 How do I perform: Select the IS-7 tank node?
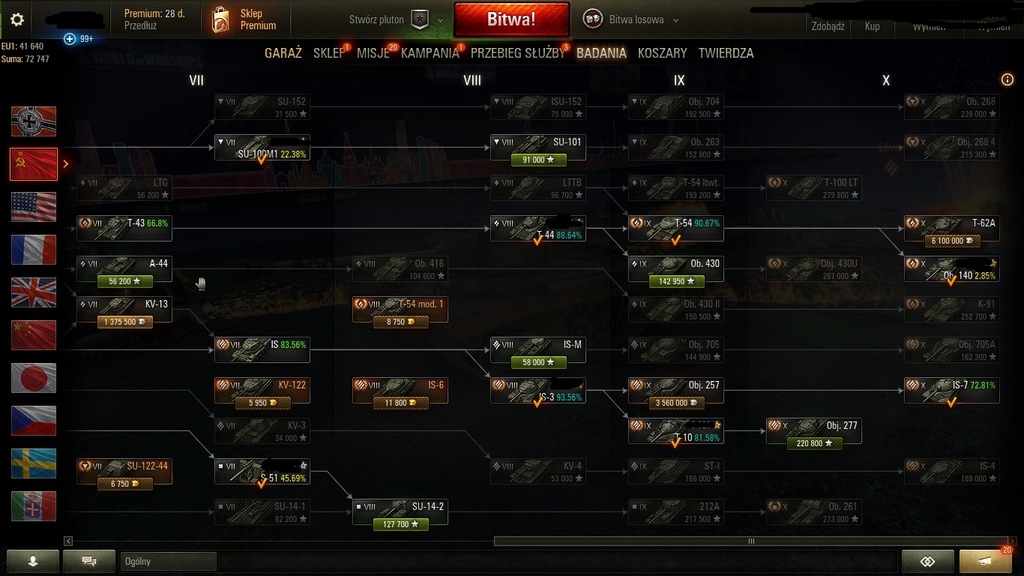952,391
